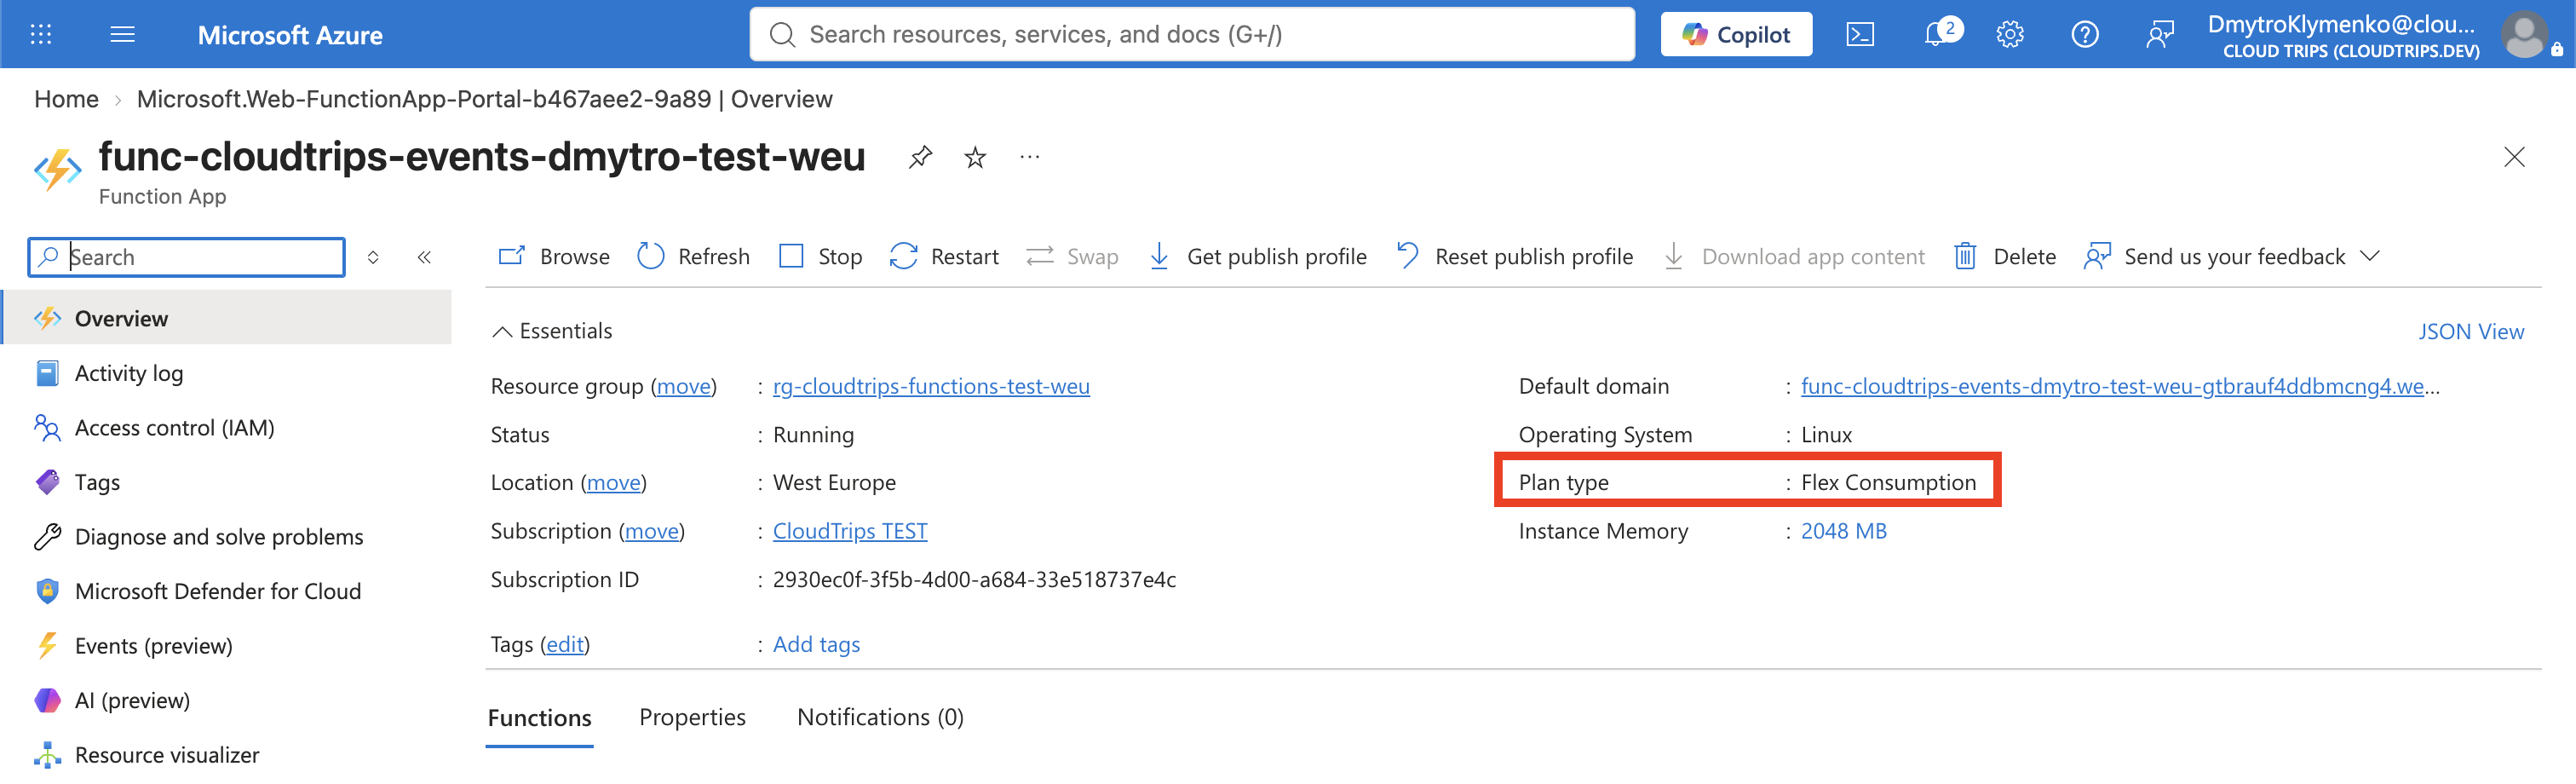Viewport: 2576px width, 784px height.
Task: Refresh the function app overview
Action: point(693,257)
